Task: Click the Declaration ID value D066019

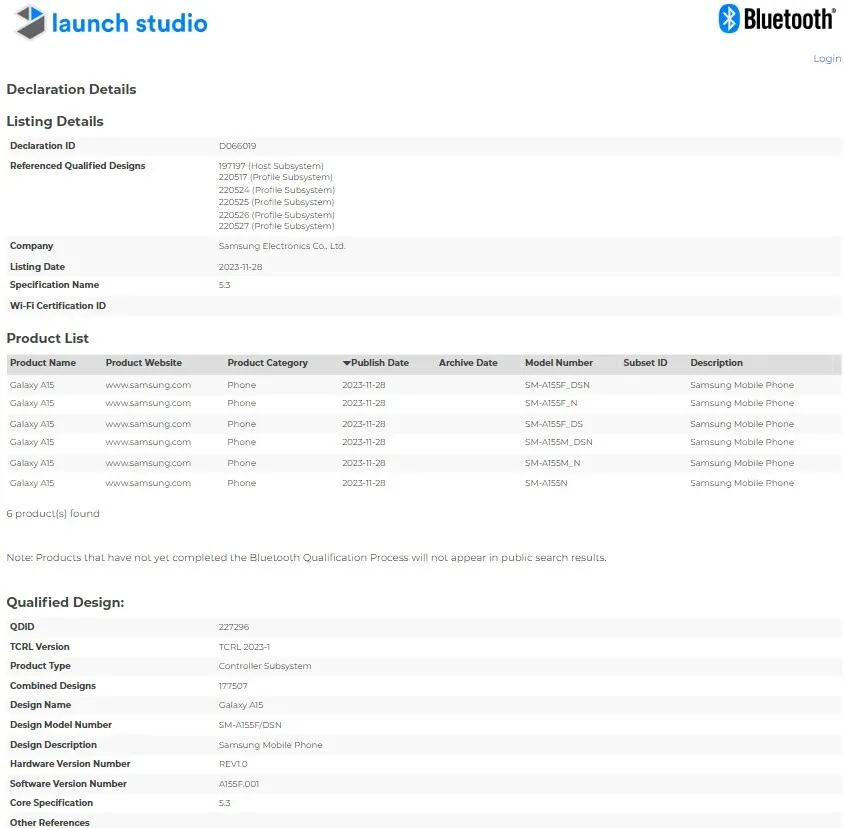Action: 237,146
